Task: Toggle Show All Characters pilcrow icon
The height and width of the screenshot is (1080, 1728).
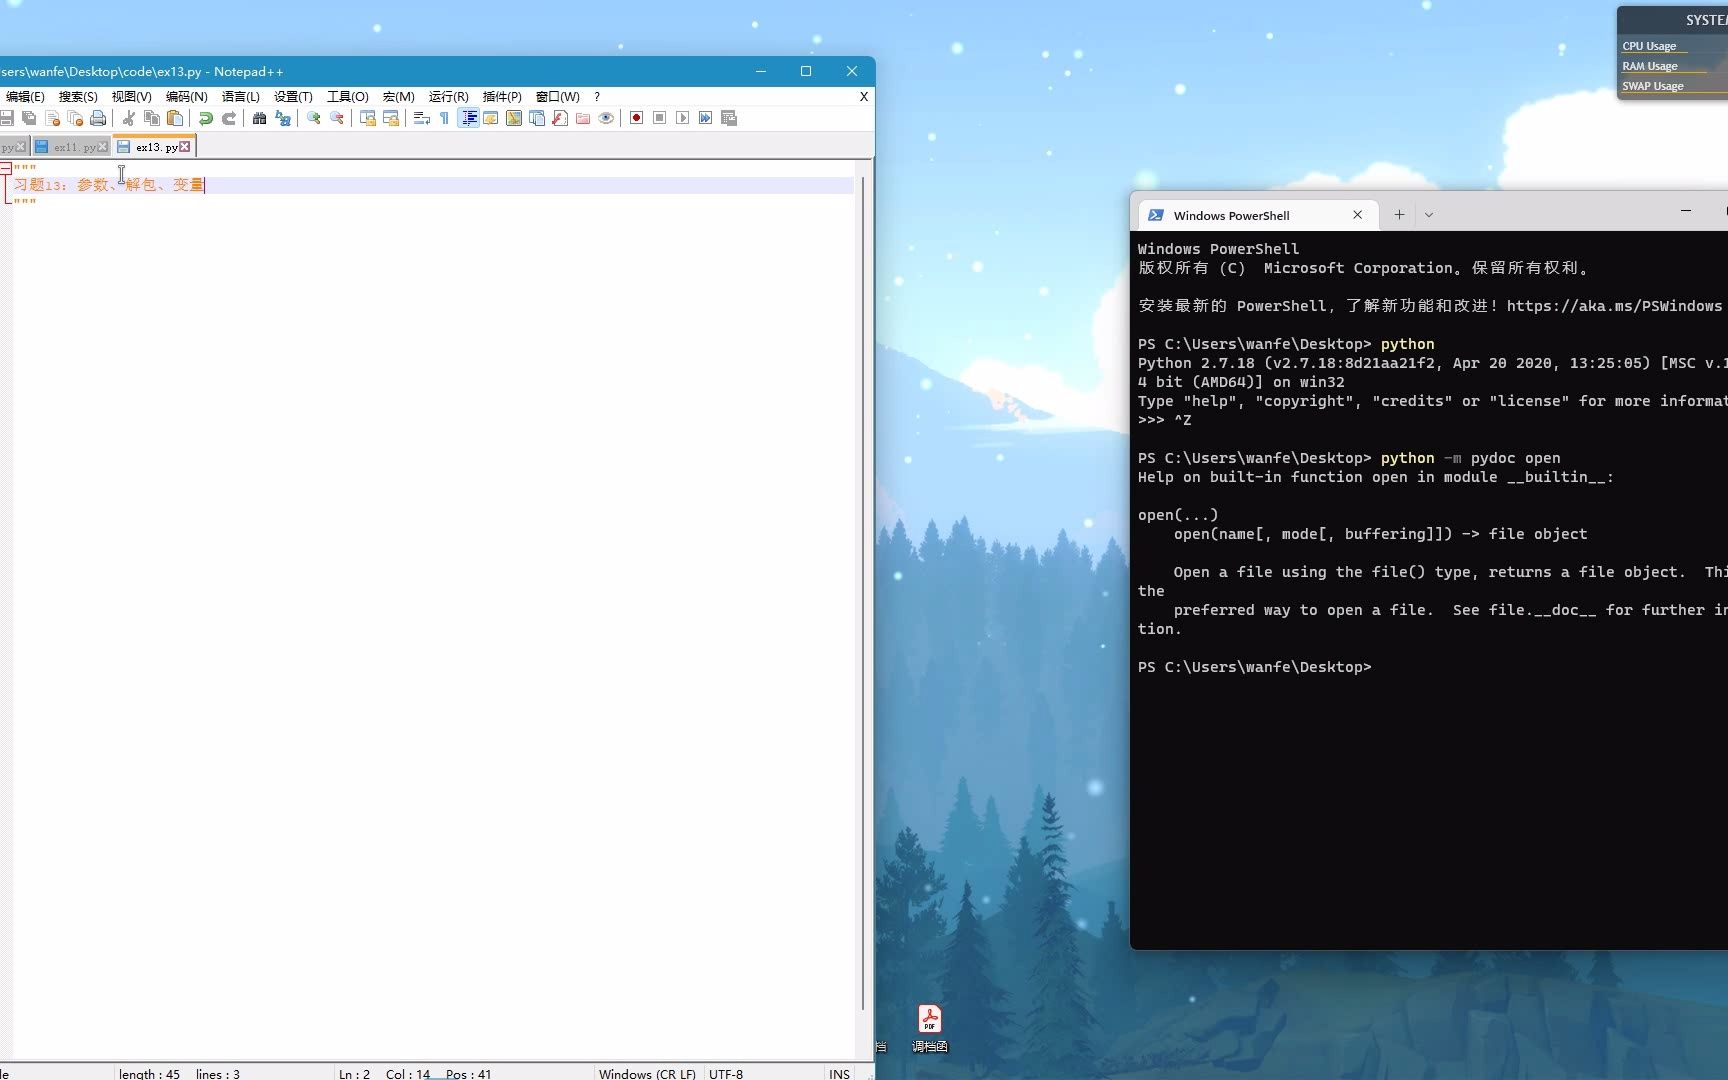Action: click(444, 118)
